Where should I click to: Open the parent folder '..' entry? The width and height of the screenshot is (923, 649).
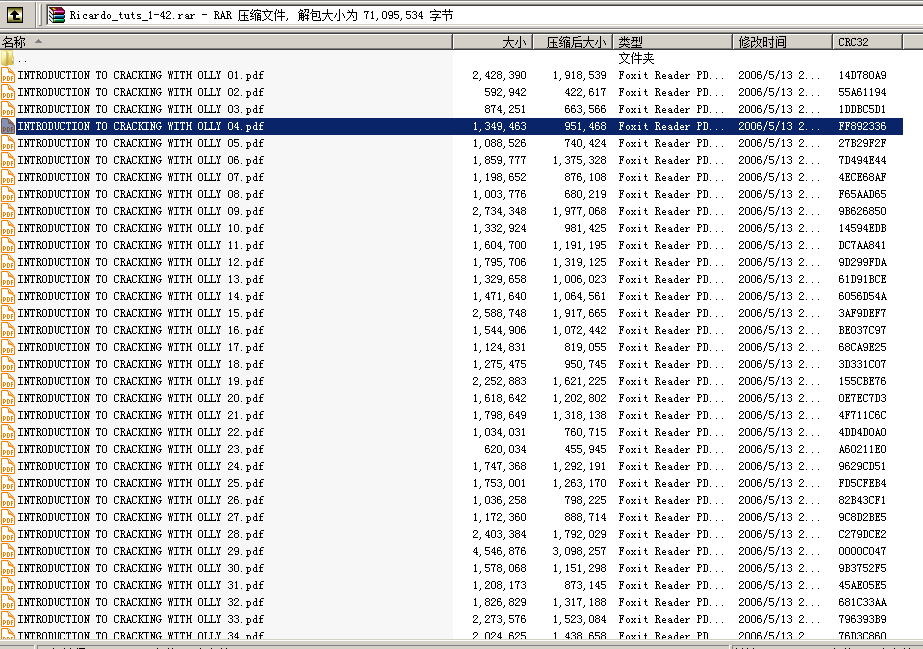15,59
